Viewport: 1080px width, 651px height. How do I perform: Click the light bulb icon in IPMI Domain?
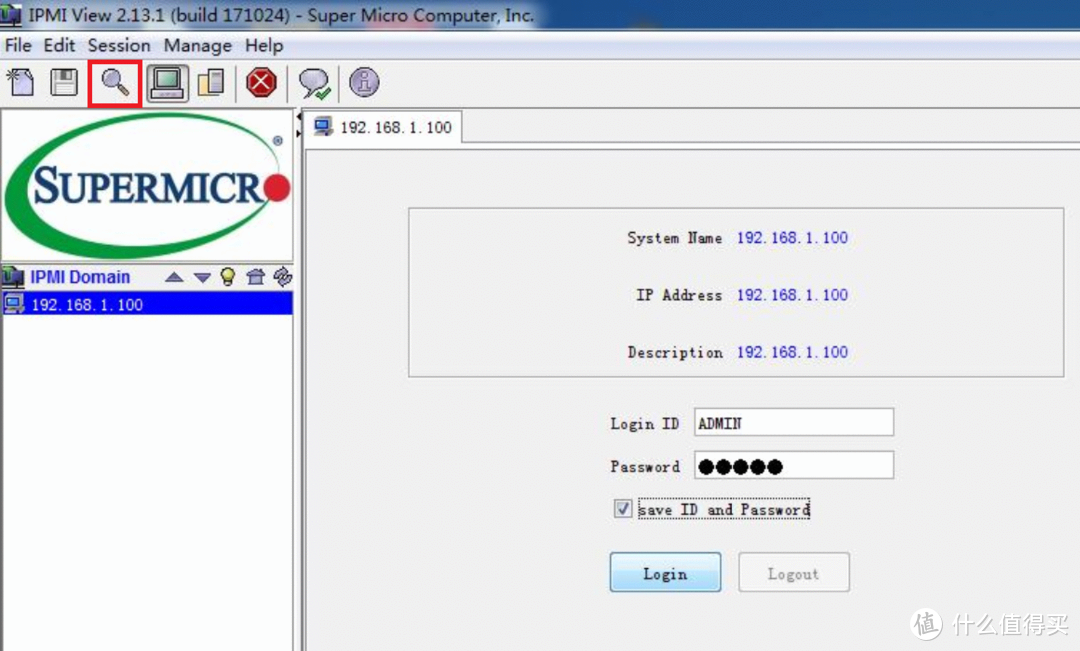[228, 277]
